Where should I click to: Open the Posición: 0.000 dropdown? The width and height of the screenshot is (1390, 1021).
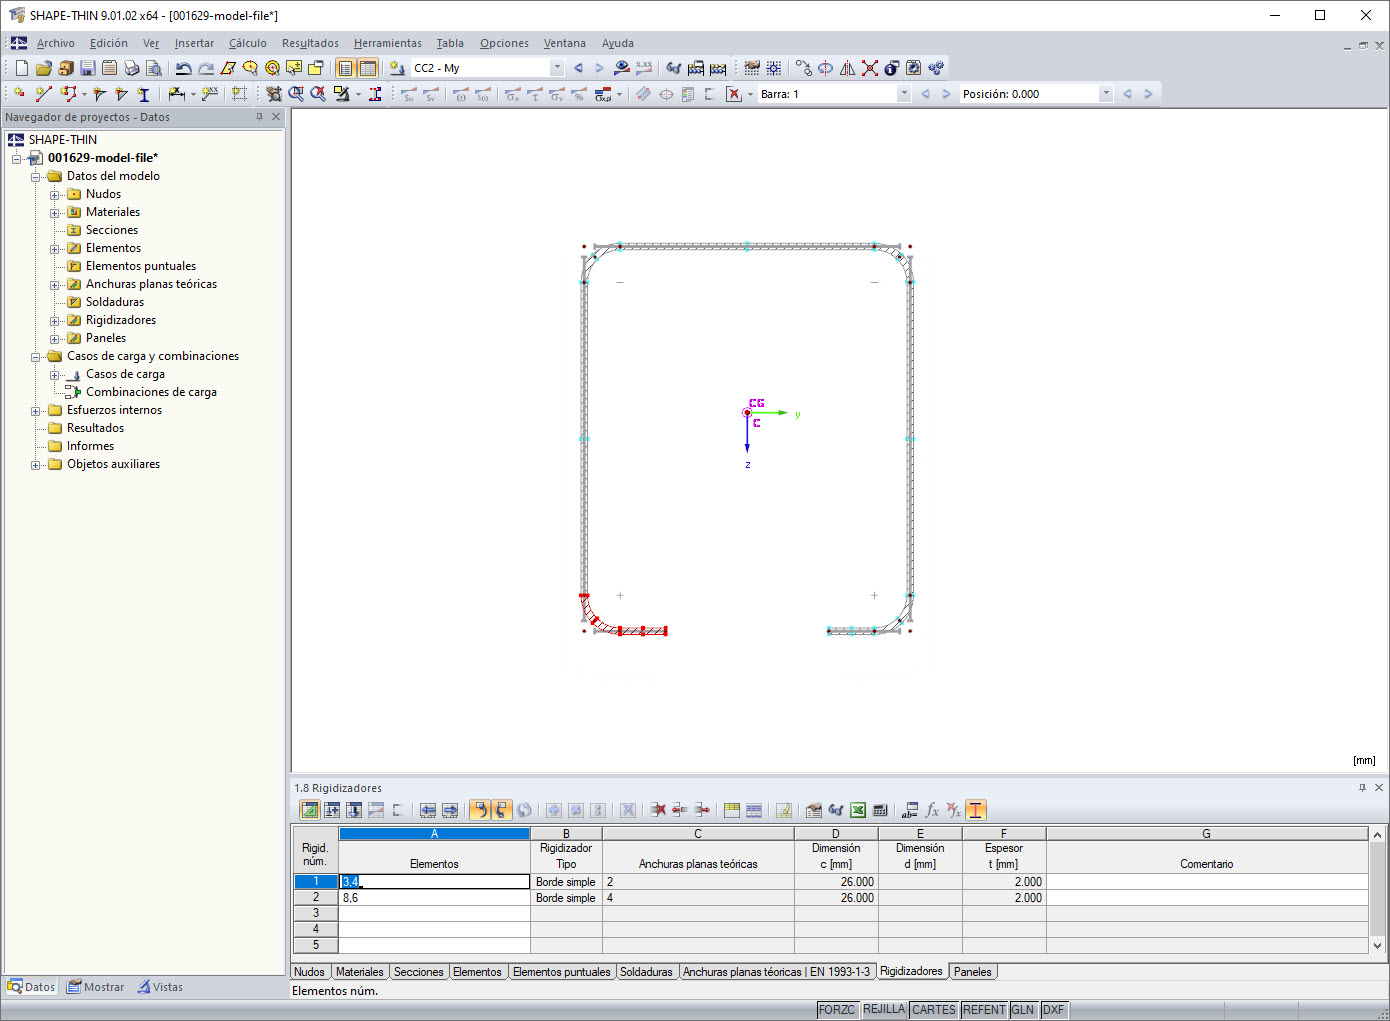pyautogui.click(x=1106, y=94)
